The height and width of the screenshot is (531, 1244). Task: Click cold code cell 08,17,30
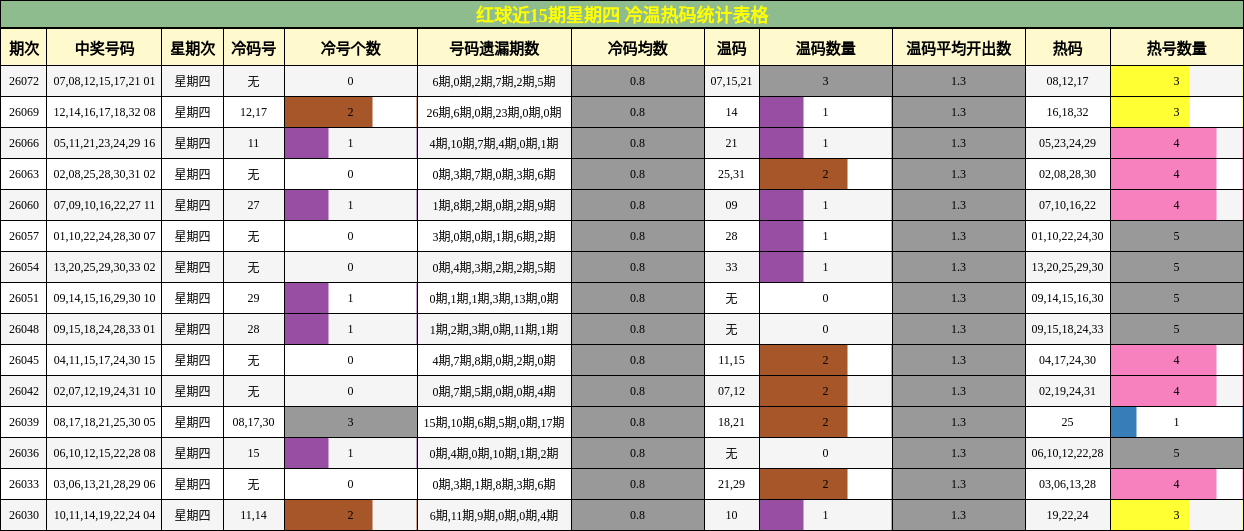(x=253, y=422)
